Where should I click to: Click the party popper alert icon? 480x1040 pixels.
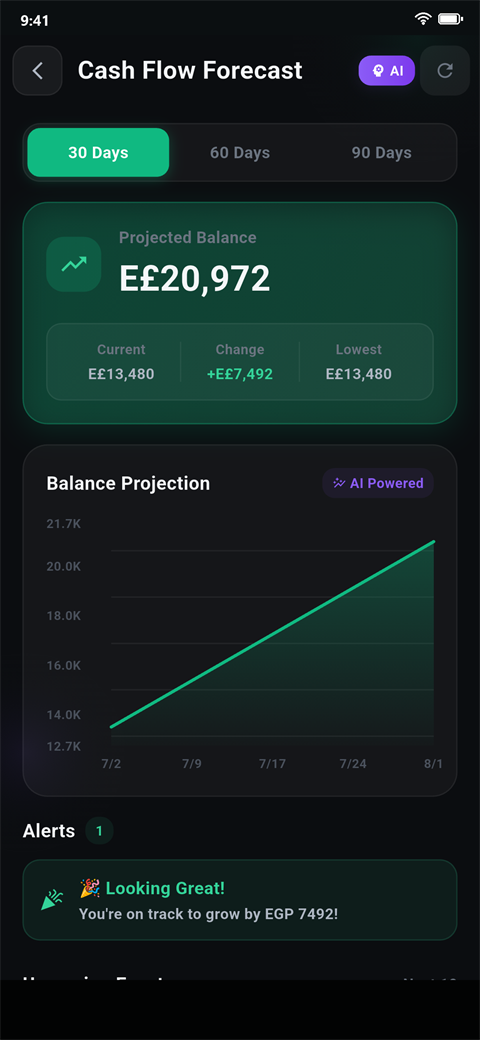[52, 900]
